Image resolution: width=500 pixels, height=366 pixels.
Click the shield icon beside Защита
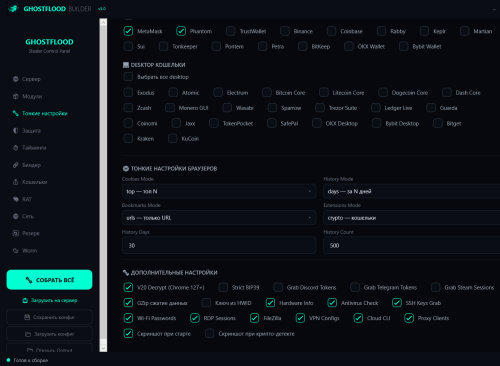pos(16,131)
